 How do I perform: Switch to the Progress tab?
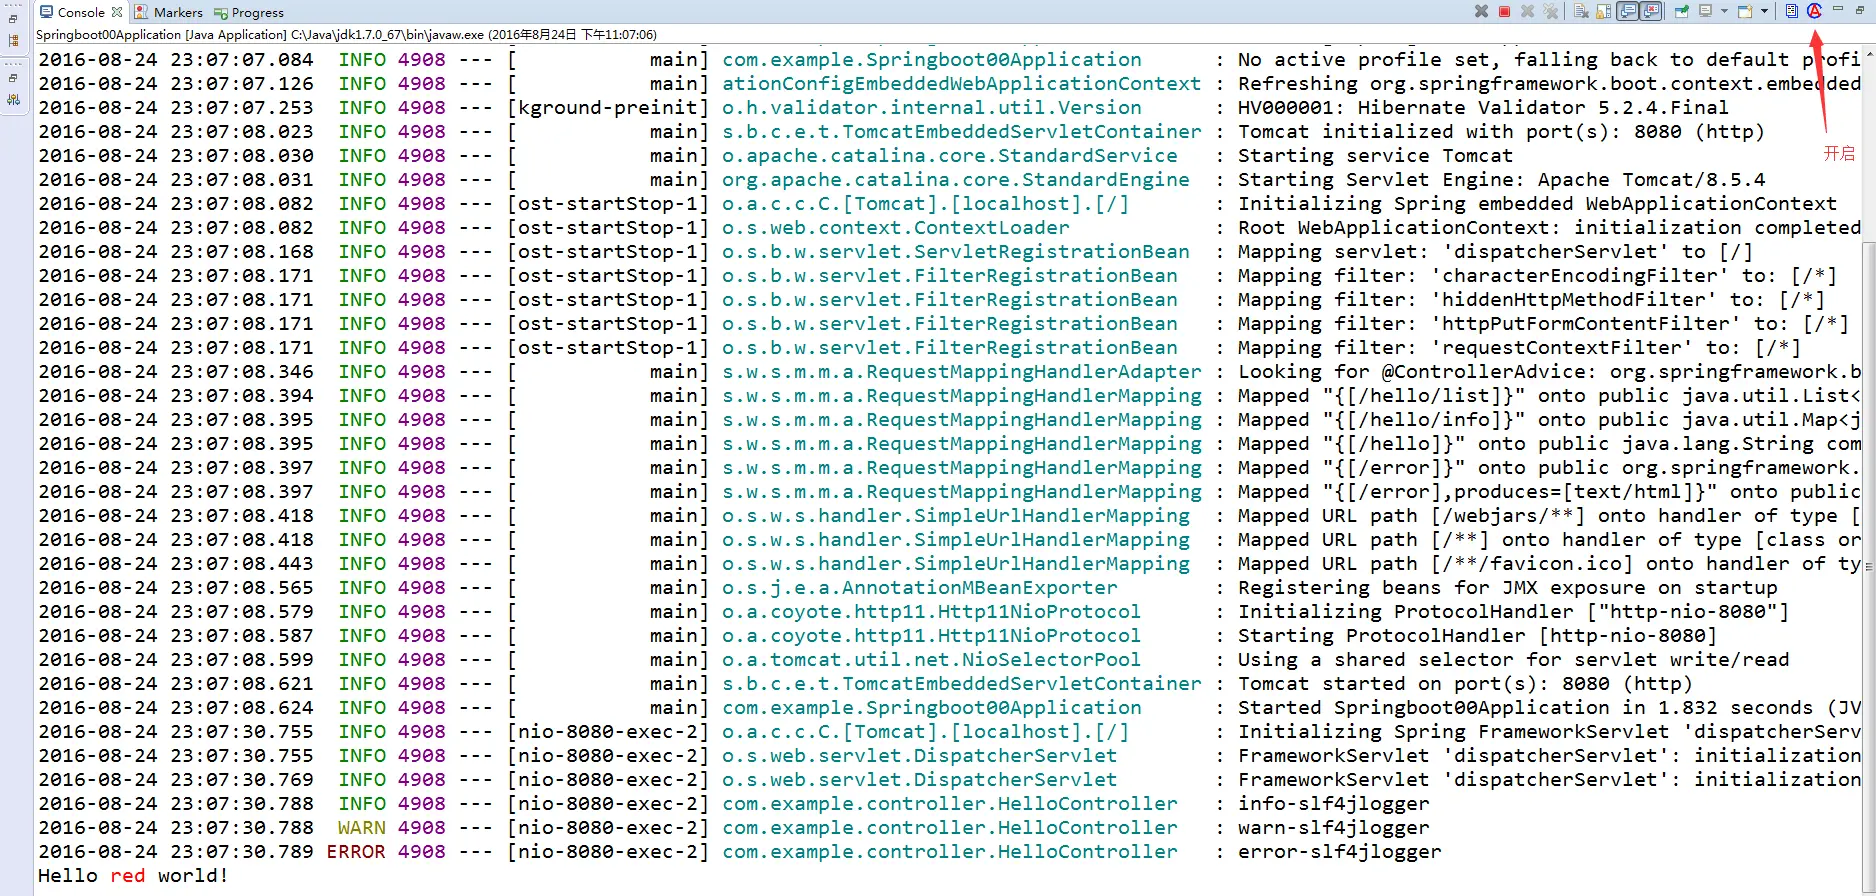point(249,12)
